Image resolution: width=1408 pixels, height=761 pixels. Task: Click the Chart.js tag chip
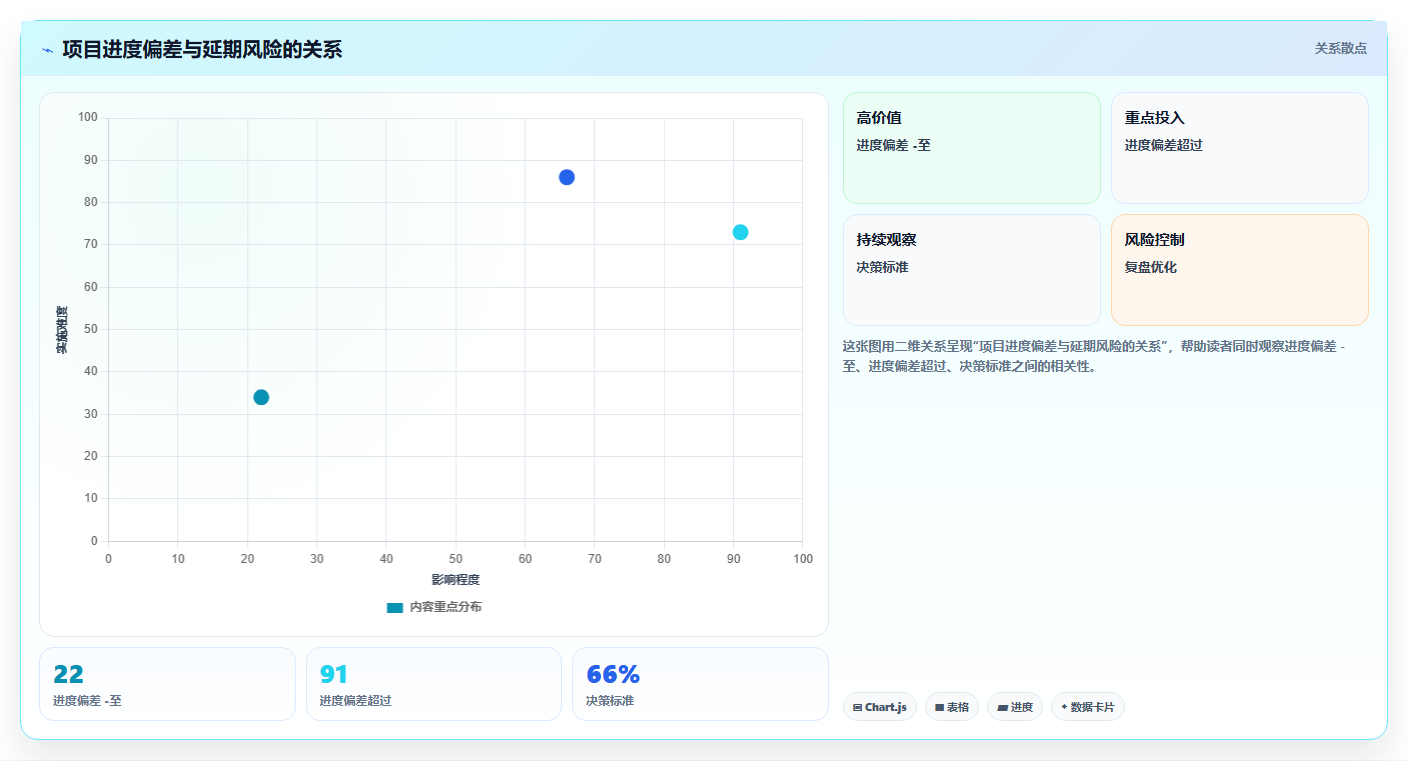coord(880,707)
